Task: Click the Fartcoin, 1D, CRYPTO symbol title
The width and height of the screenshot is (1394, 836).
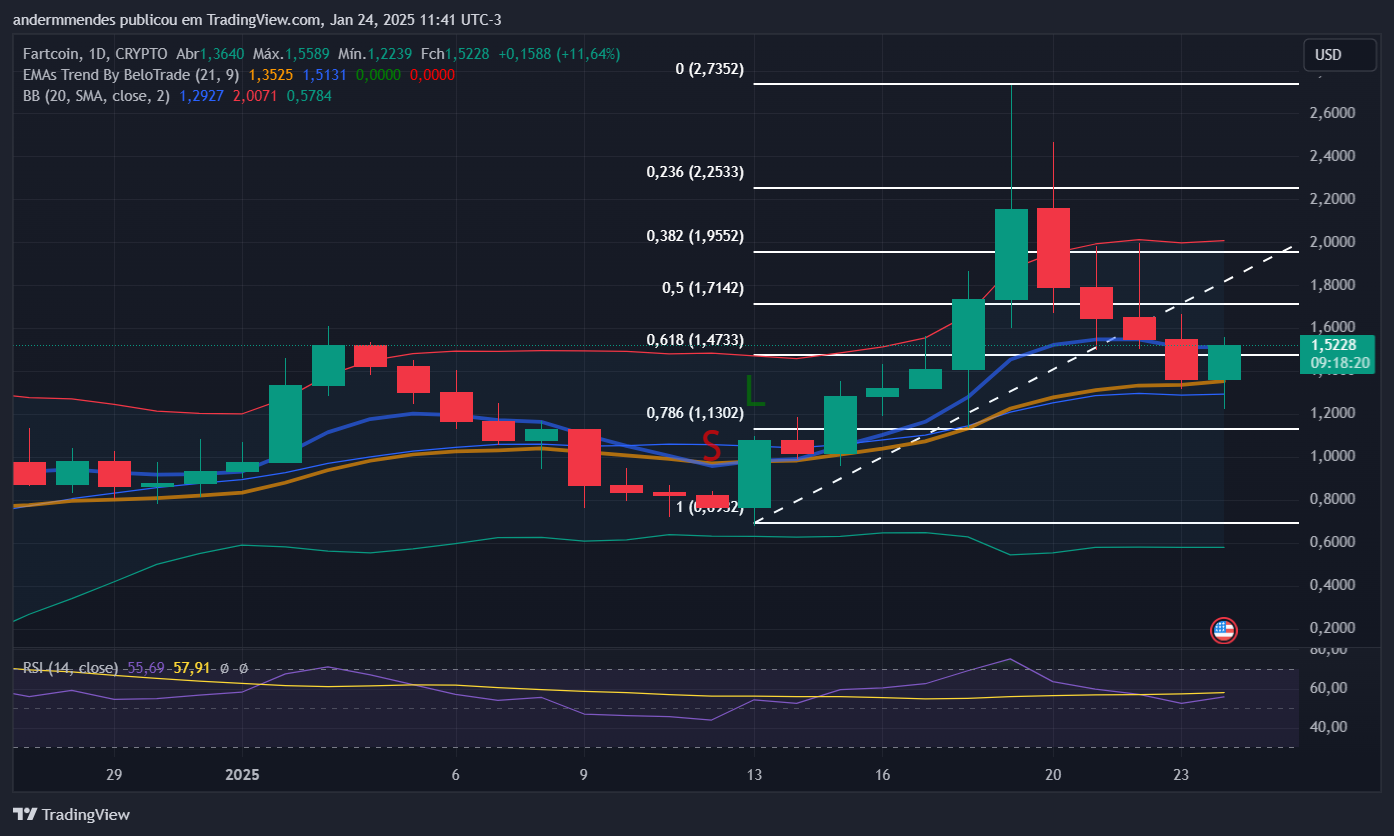Action: 97,54
